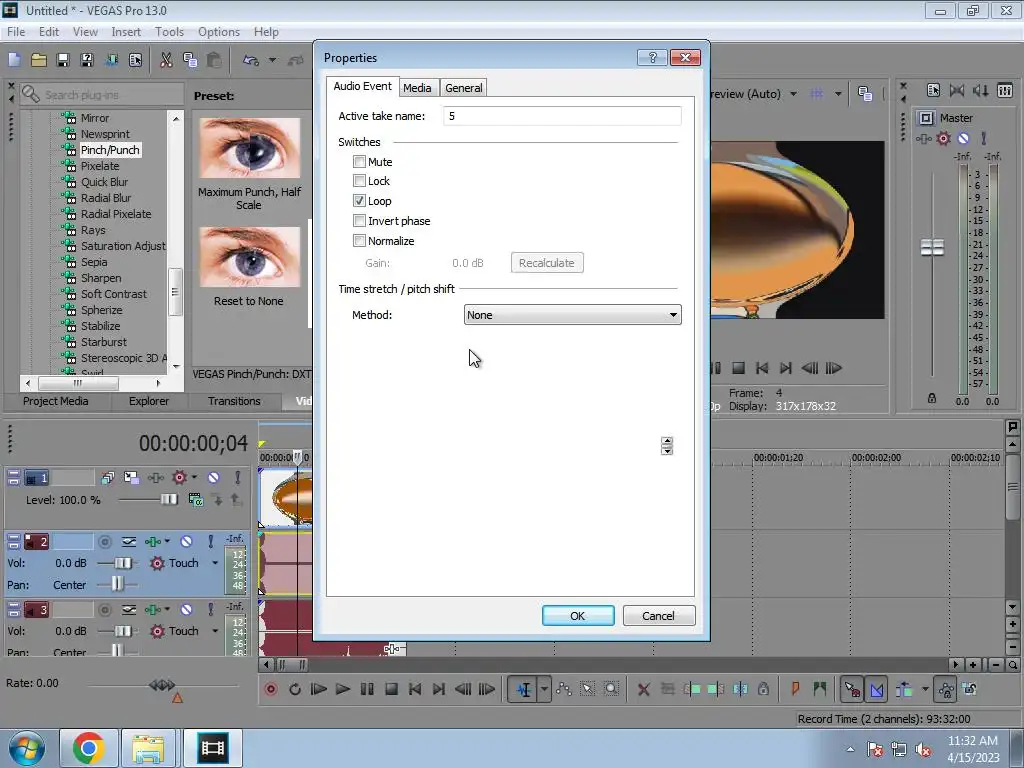
Task: Click the Lock event padlock icon
Action: pyautogui.click(x=763, y=689)
